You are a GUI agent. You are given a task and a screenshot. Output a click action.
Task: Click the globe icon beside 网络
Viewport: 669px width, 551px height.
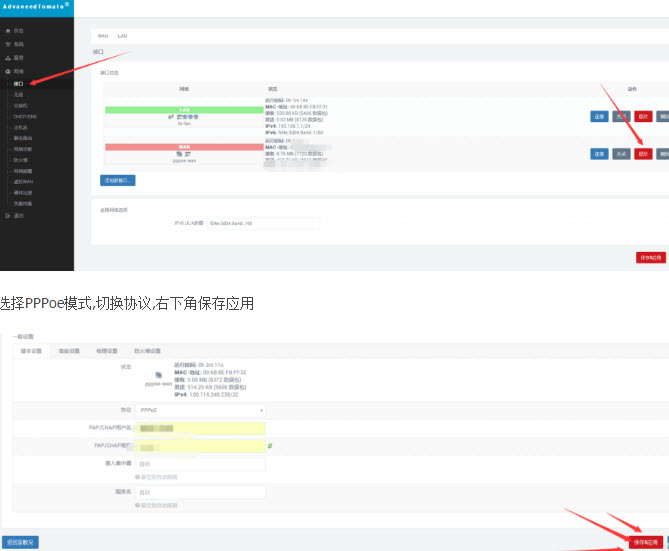[x=8, y=72]
